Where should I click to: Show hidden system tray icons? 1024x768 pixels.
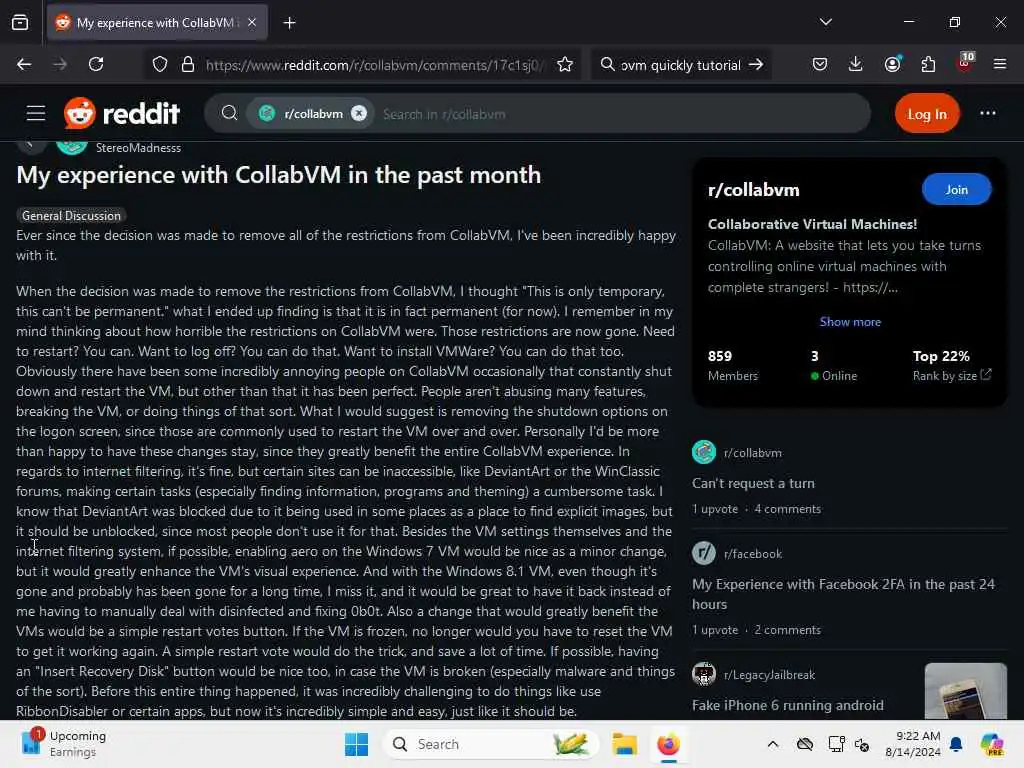(773, 744)
